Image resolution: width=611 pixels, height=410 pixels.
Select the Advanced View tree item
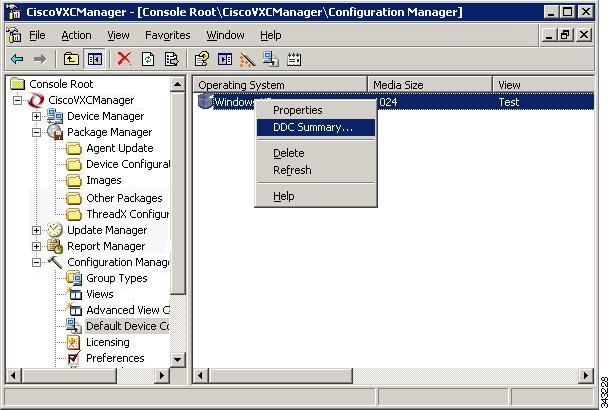click(128, 310)
